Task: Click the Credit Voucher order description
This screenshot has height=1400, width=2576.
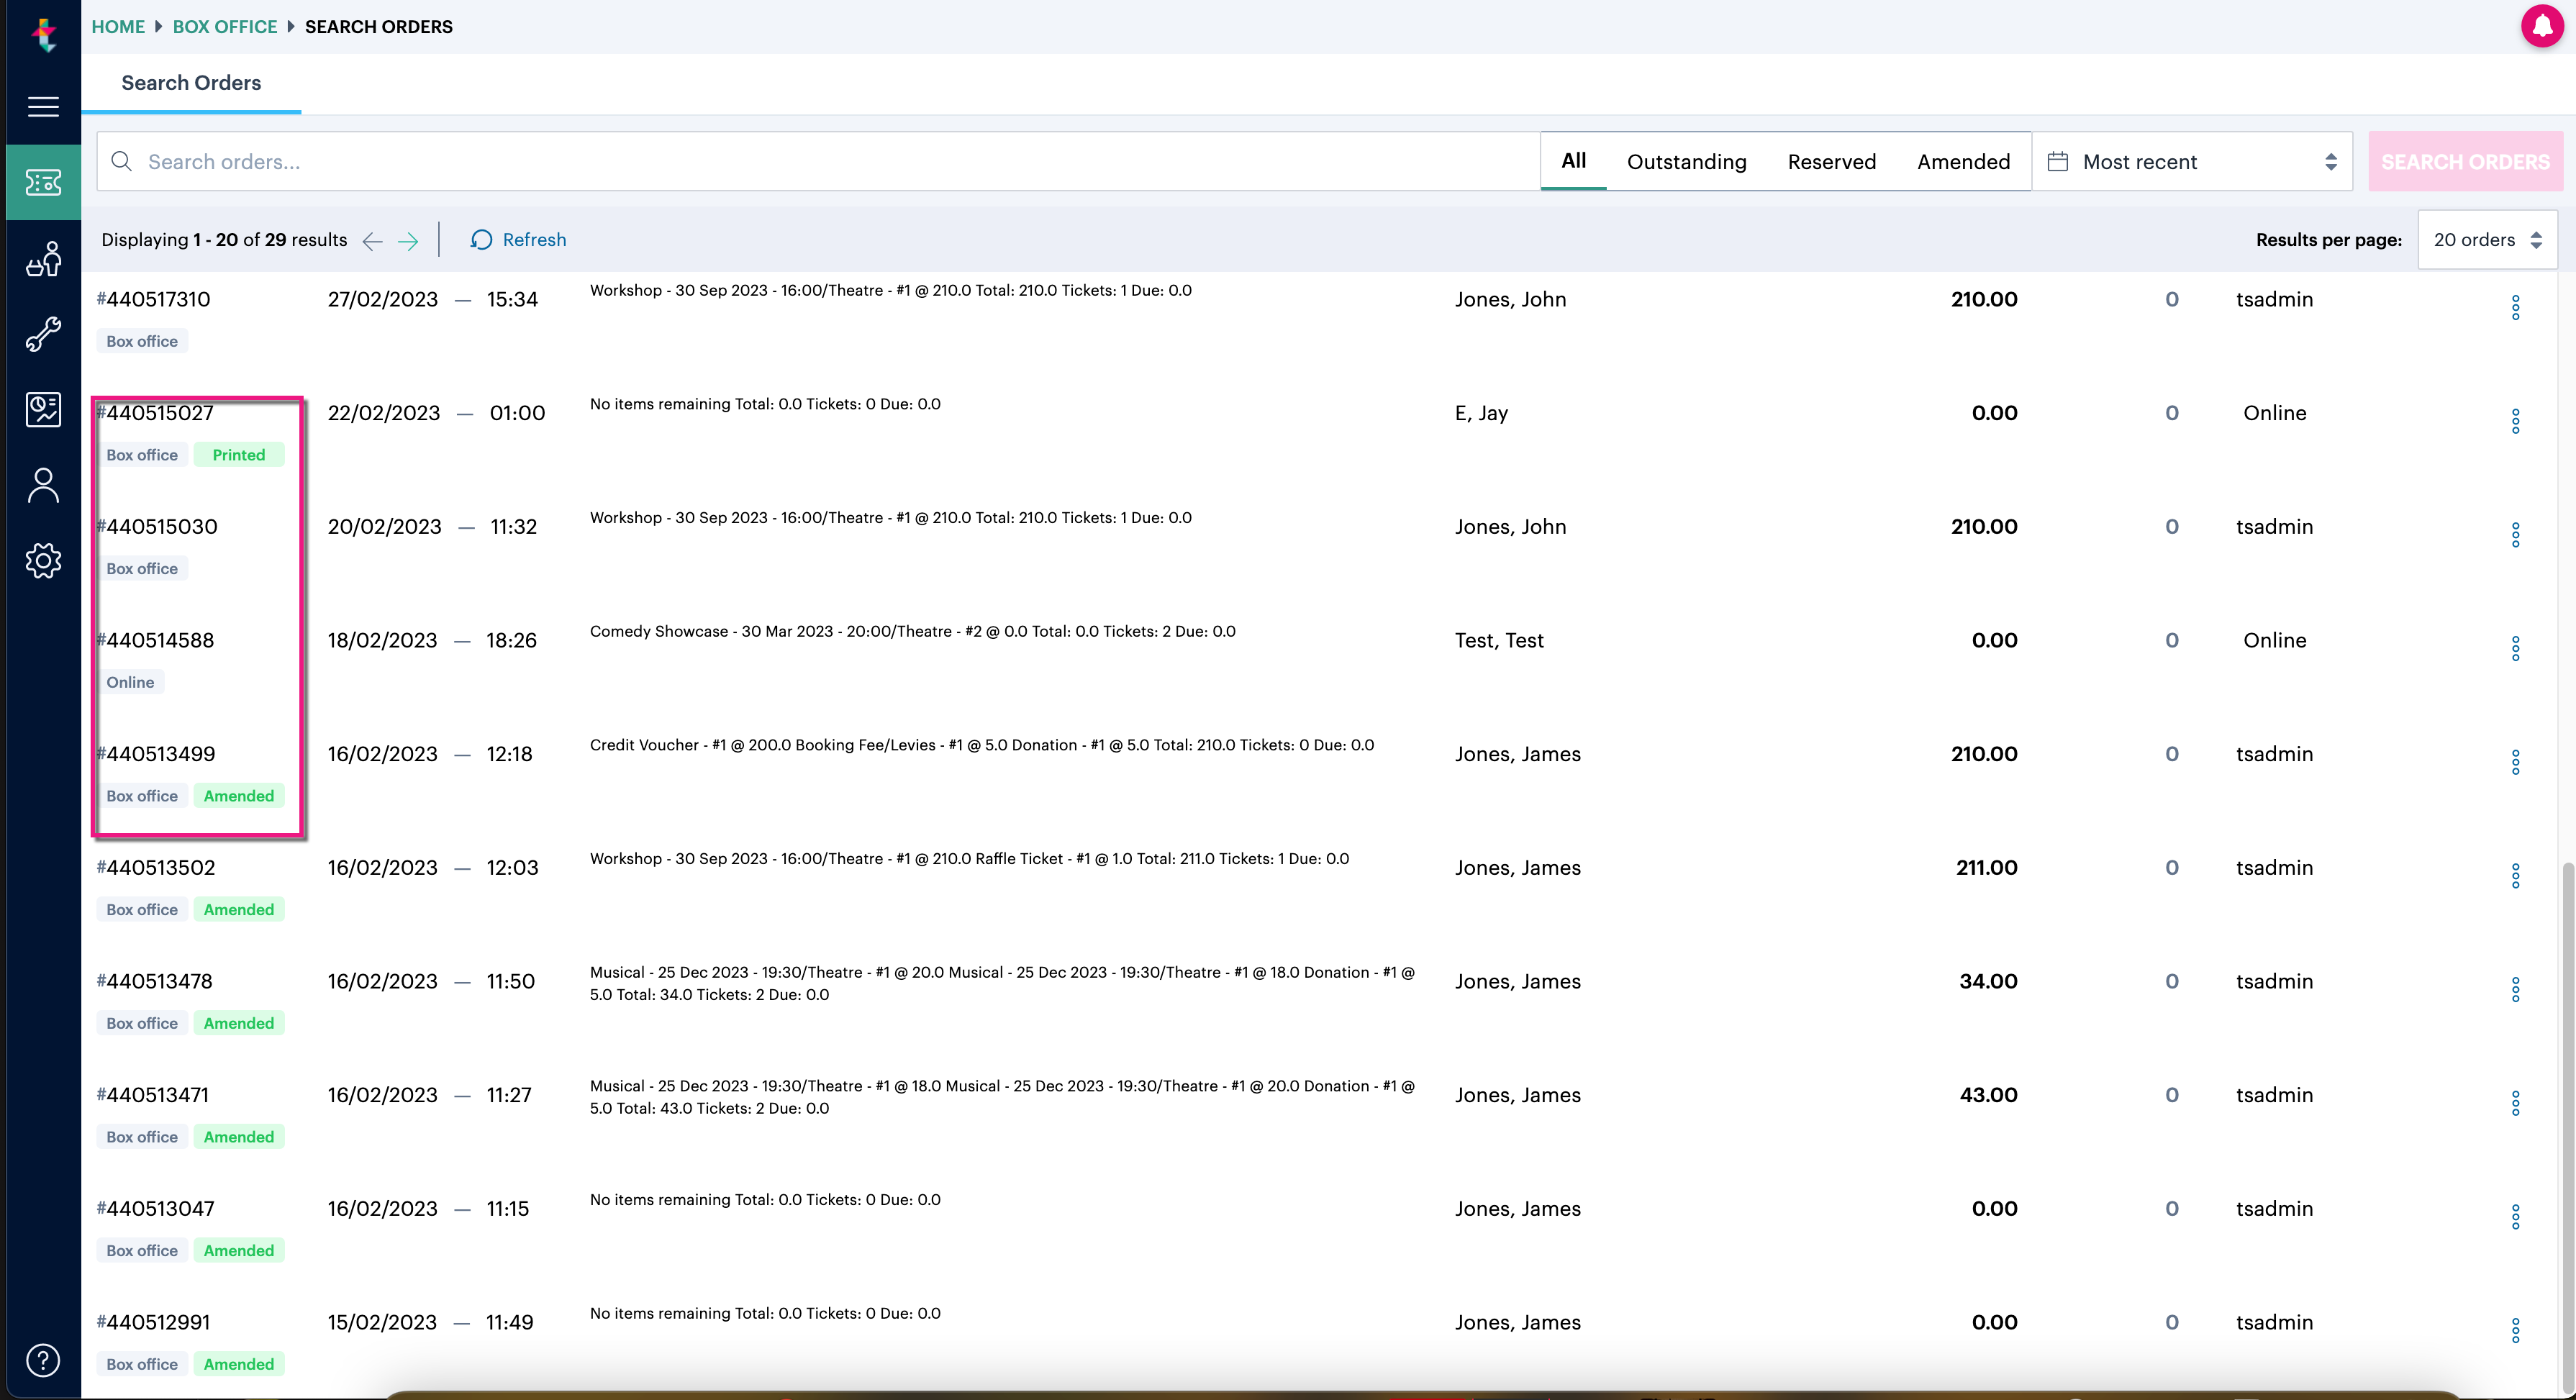Action: [x=981, y=745]
